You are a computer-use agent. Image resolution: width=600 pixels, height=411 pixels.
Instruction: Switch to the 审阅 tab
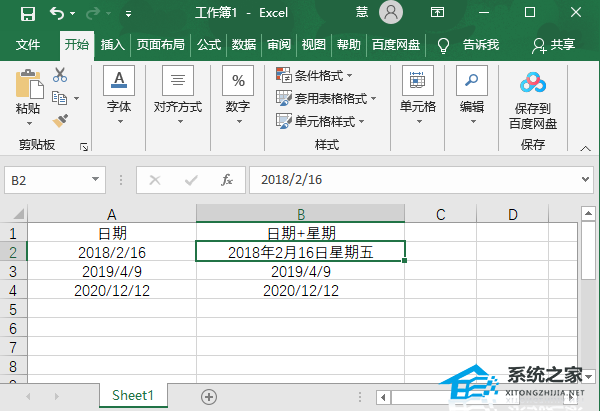(x=279, y=45)
